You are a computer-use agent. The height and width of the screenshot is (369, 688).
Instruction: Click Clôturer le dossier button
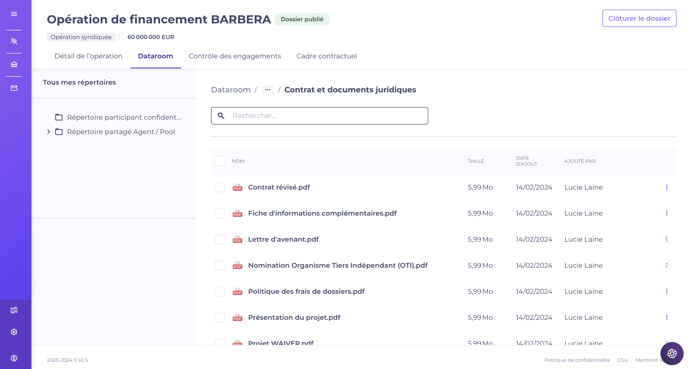(639, 18)
